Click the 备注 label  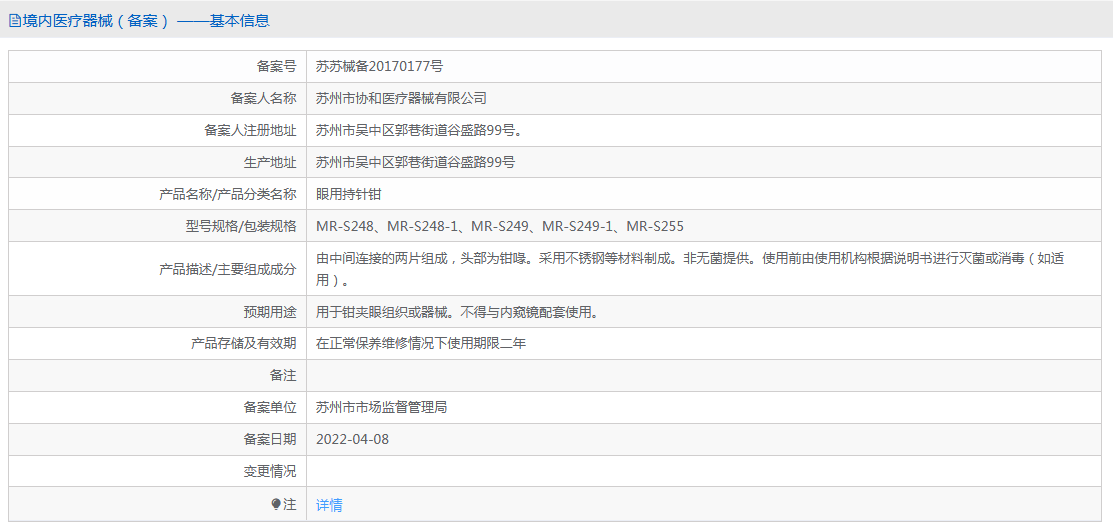(283, 376)
